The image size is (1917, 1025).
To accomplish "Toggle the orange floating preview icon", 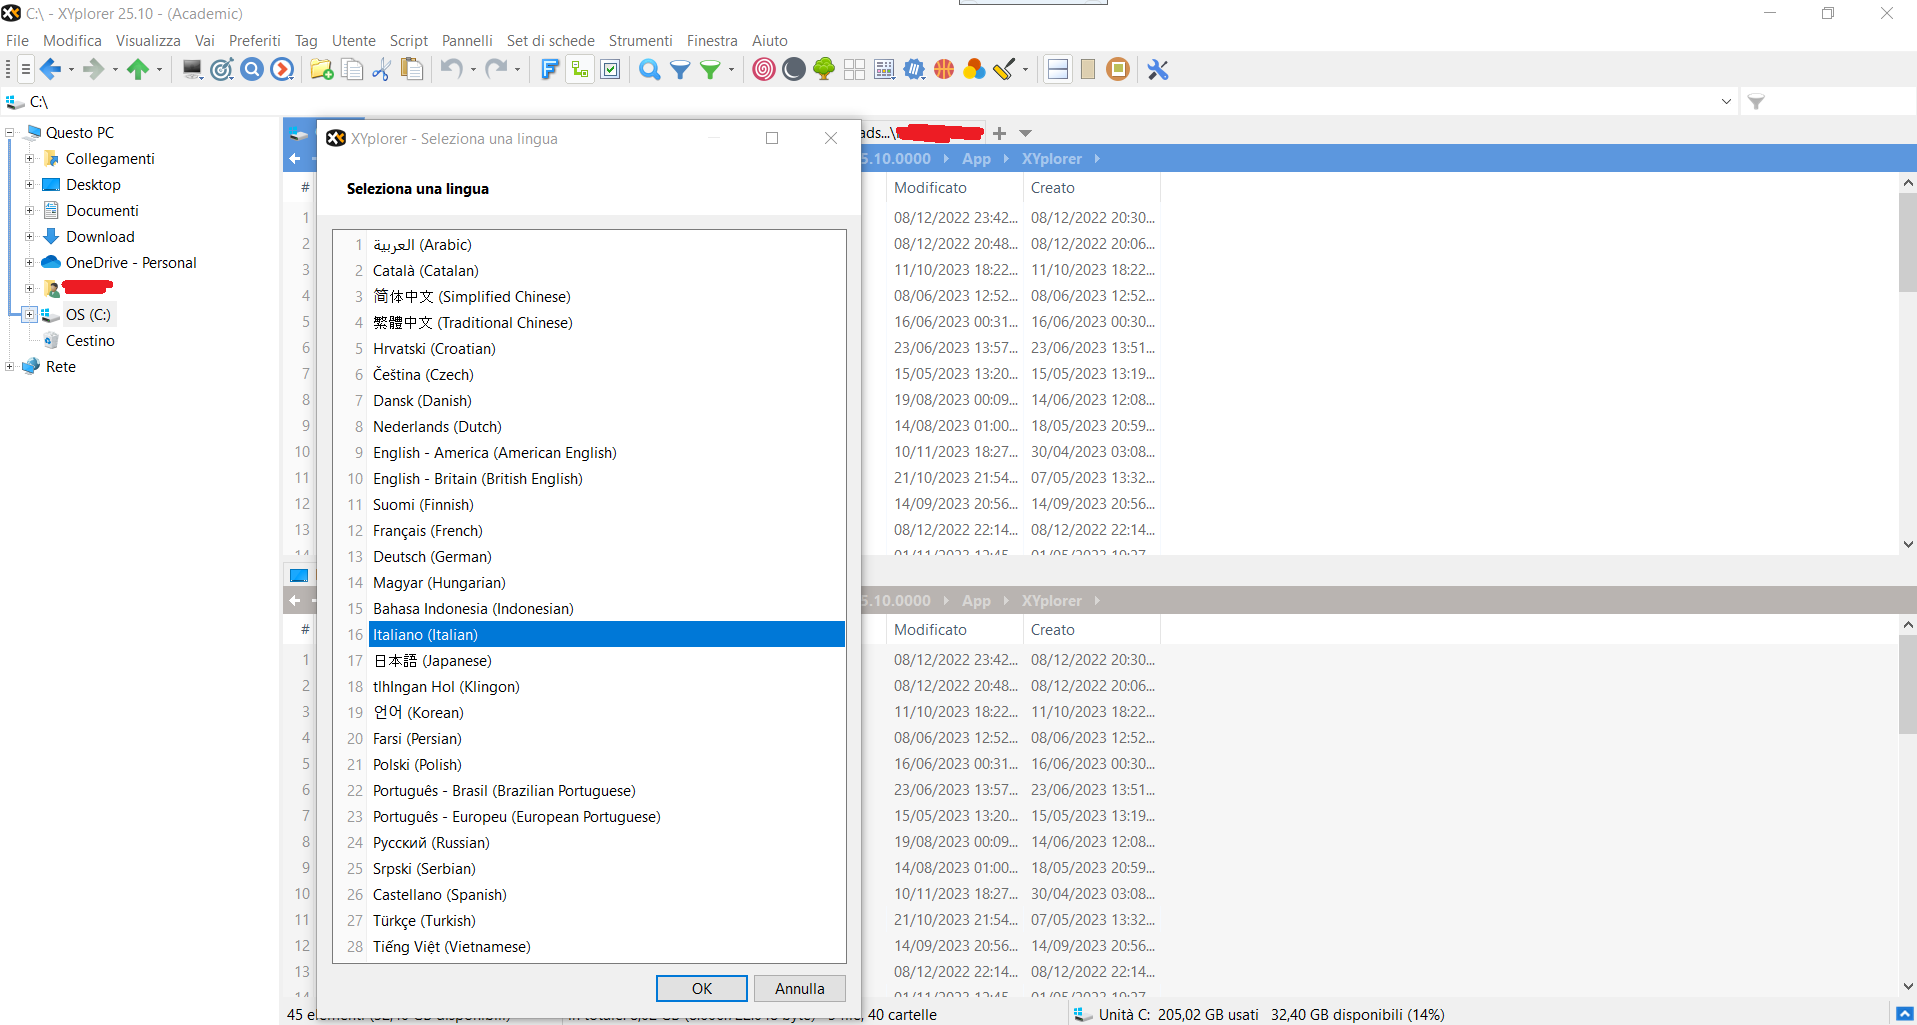I will 1118,69.
